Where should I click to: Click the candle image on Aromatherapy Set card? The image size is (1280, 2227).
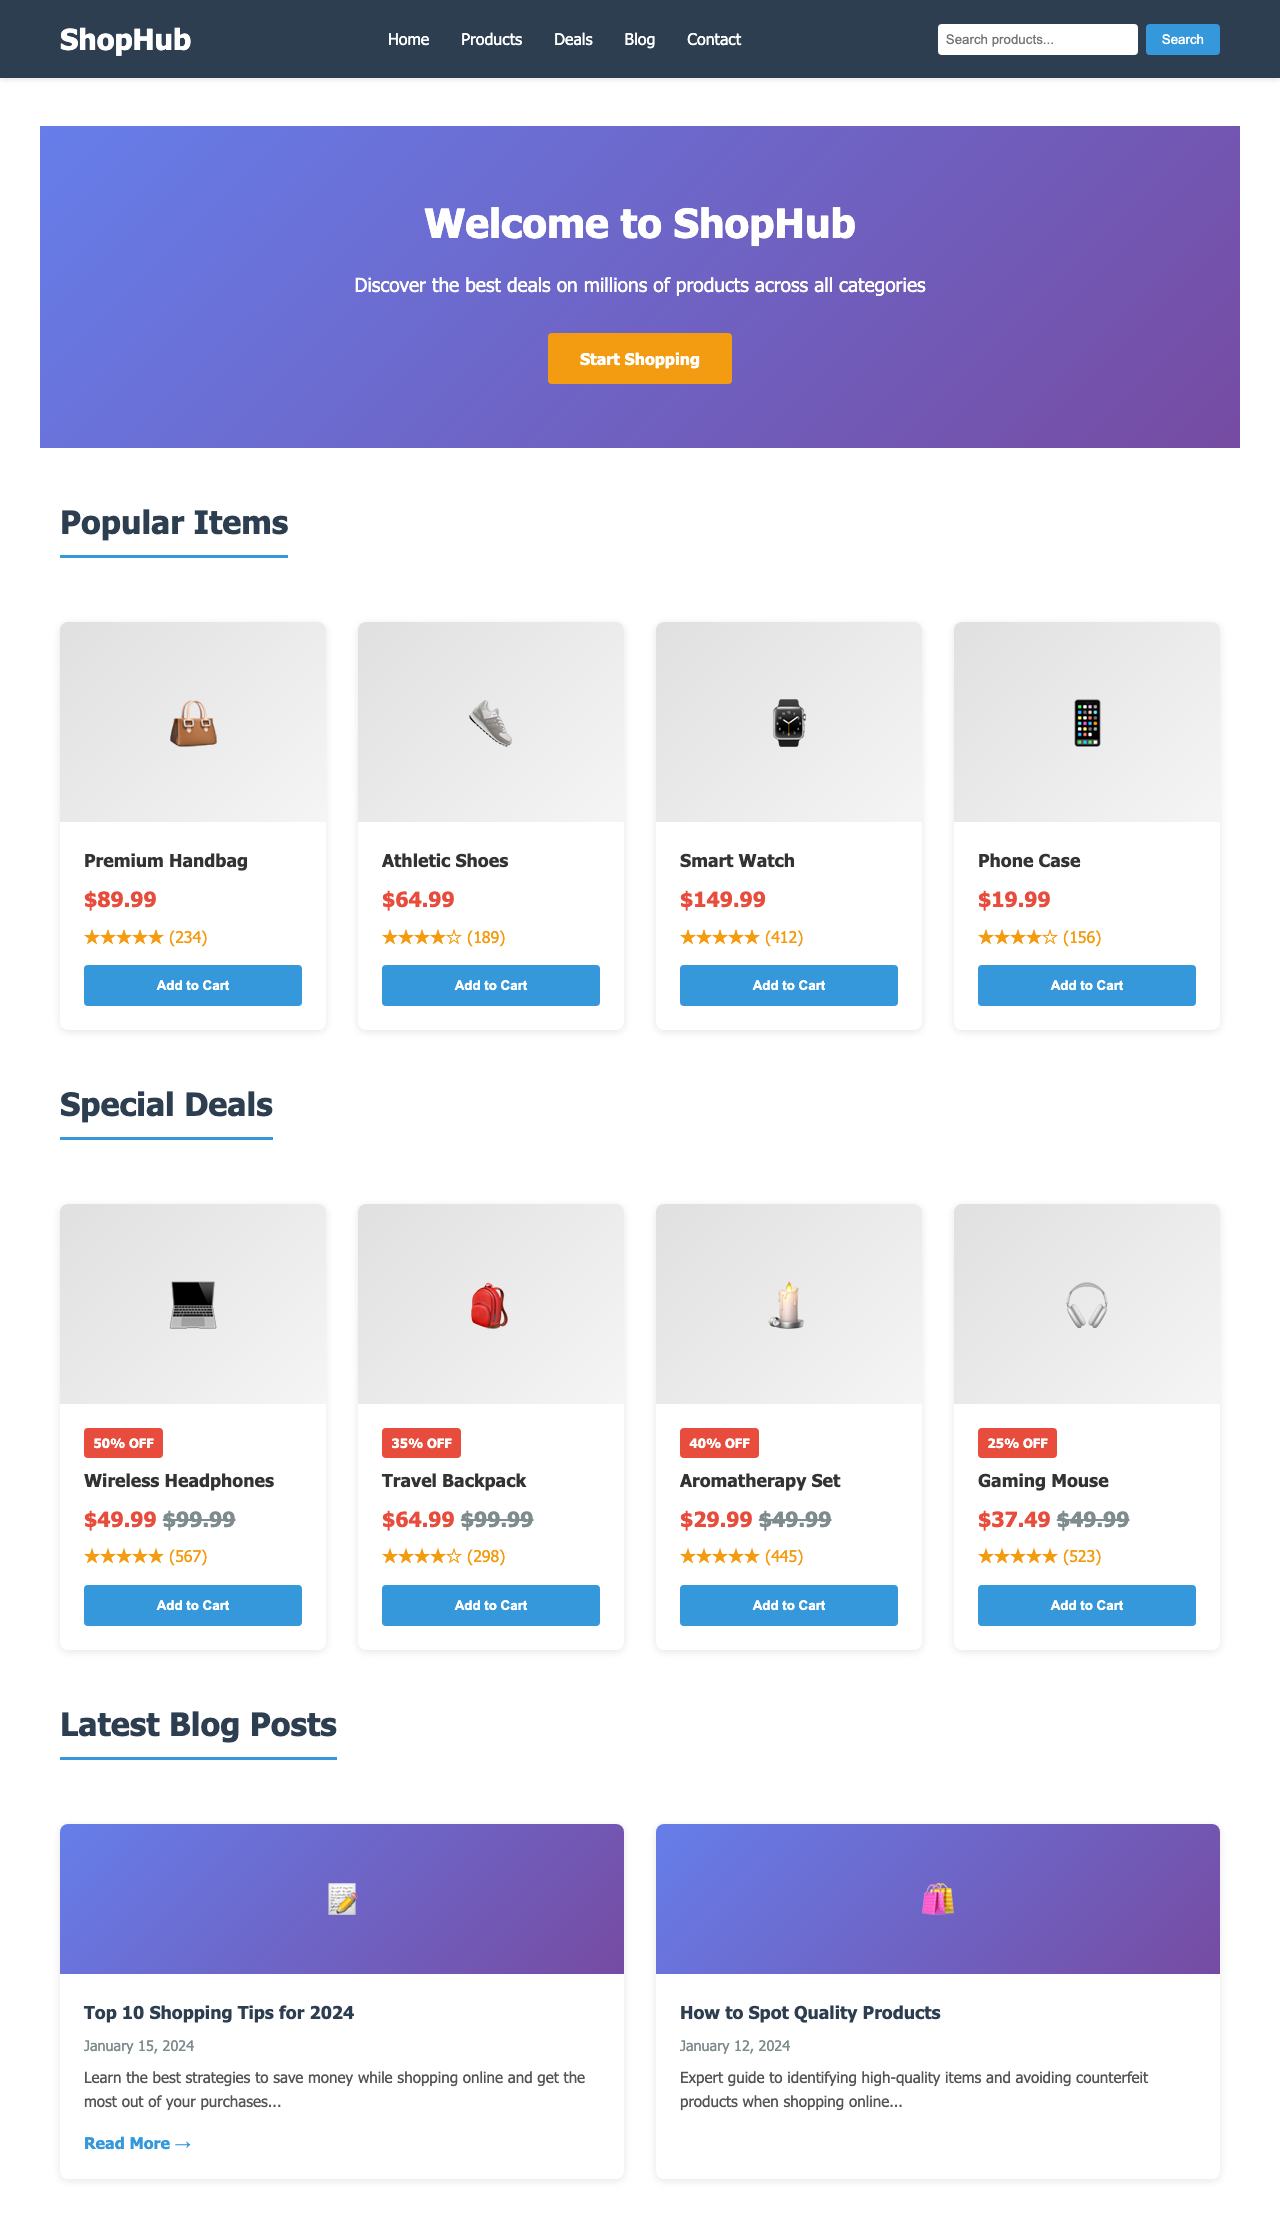point(788,1302)
